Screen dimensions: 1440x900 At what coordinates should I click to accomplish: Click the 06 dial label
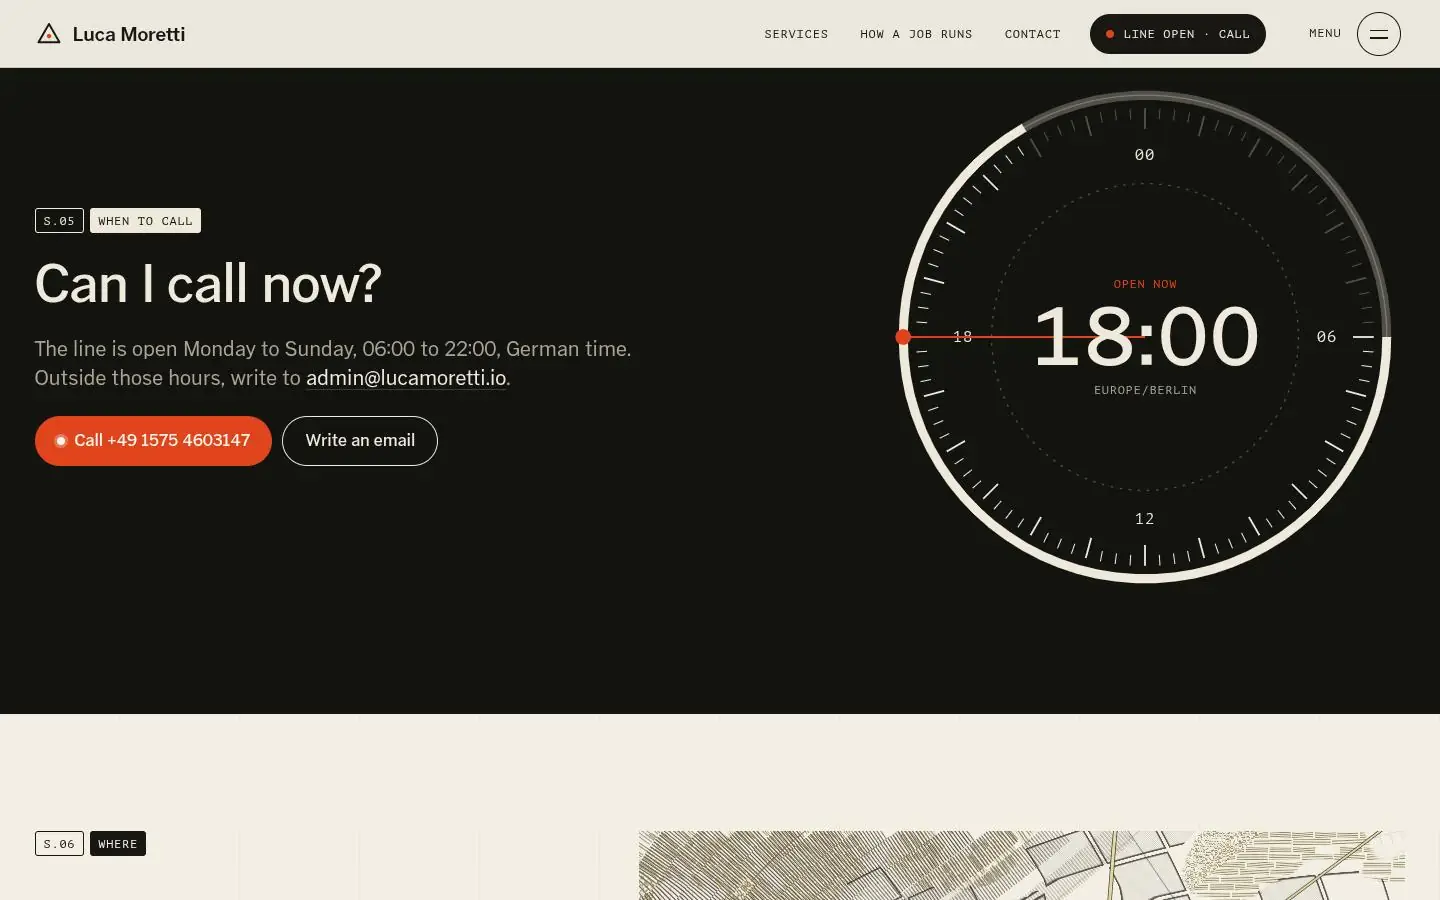pos(1327,337)
